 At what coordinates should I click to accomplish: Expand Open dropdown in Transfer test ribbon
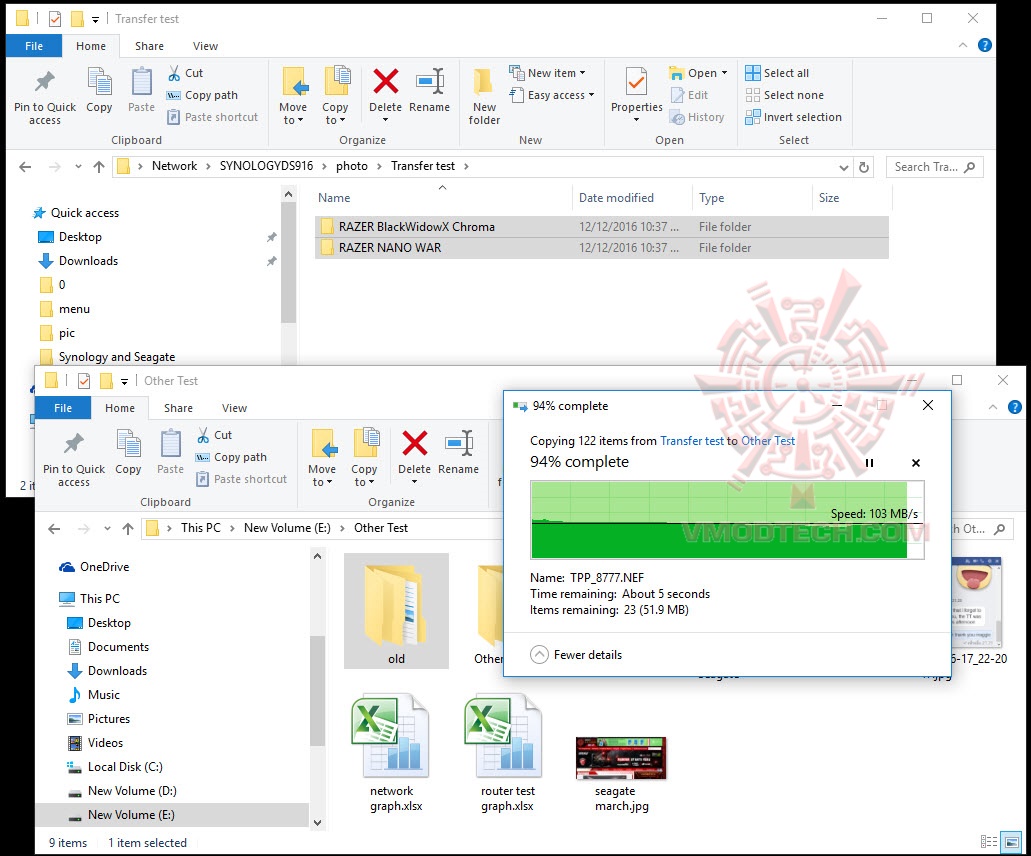[725, 73]
